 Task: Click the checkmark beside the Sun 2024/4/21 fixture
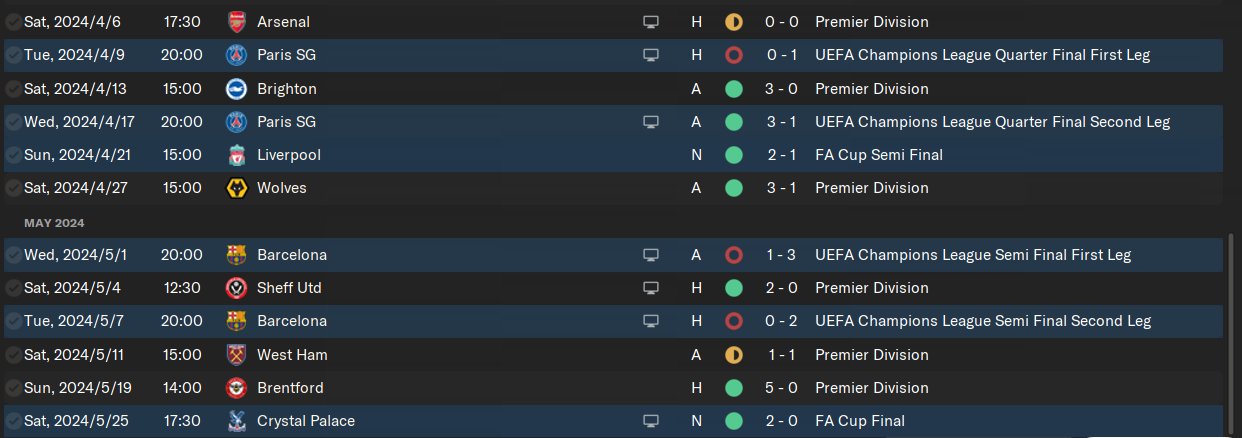point(13,155)
